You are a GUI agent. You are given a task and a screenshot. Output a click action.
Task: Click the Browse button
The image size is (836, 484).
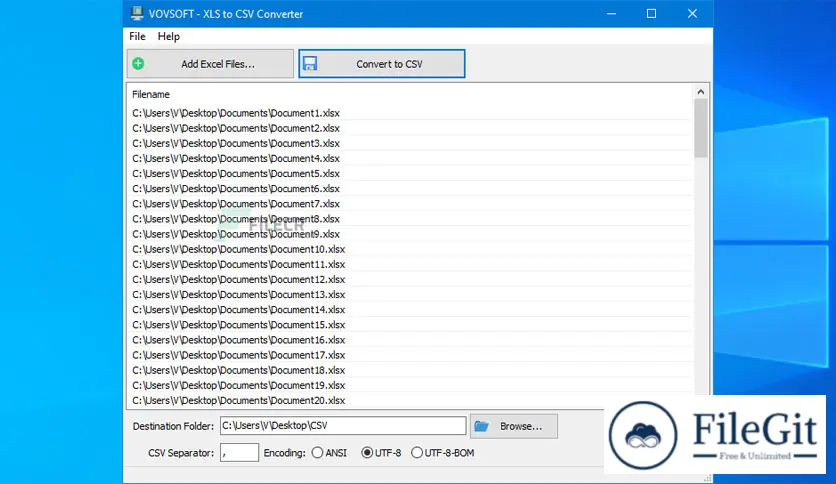pos(514,426)
